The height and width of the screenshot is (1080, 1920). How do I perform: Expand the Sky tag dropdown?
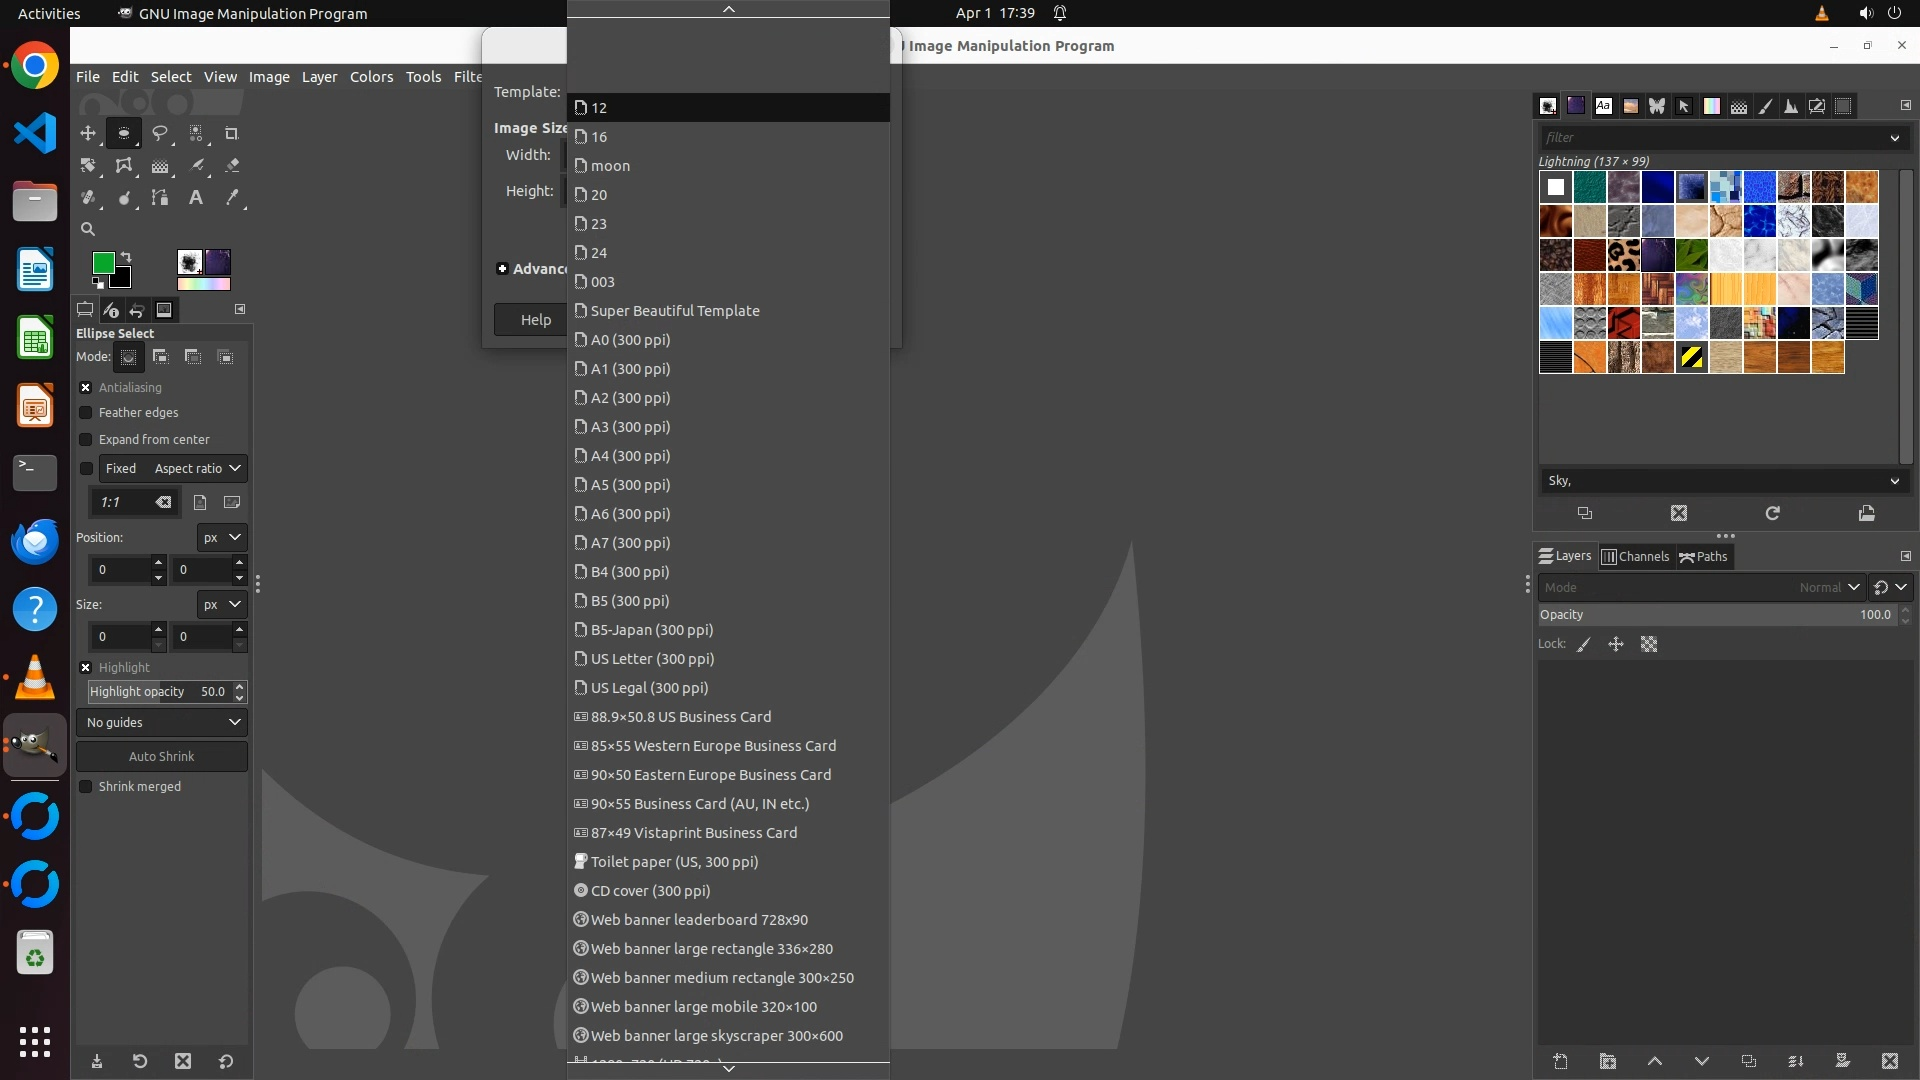click(1894, 481)
